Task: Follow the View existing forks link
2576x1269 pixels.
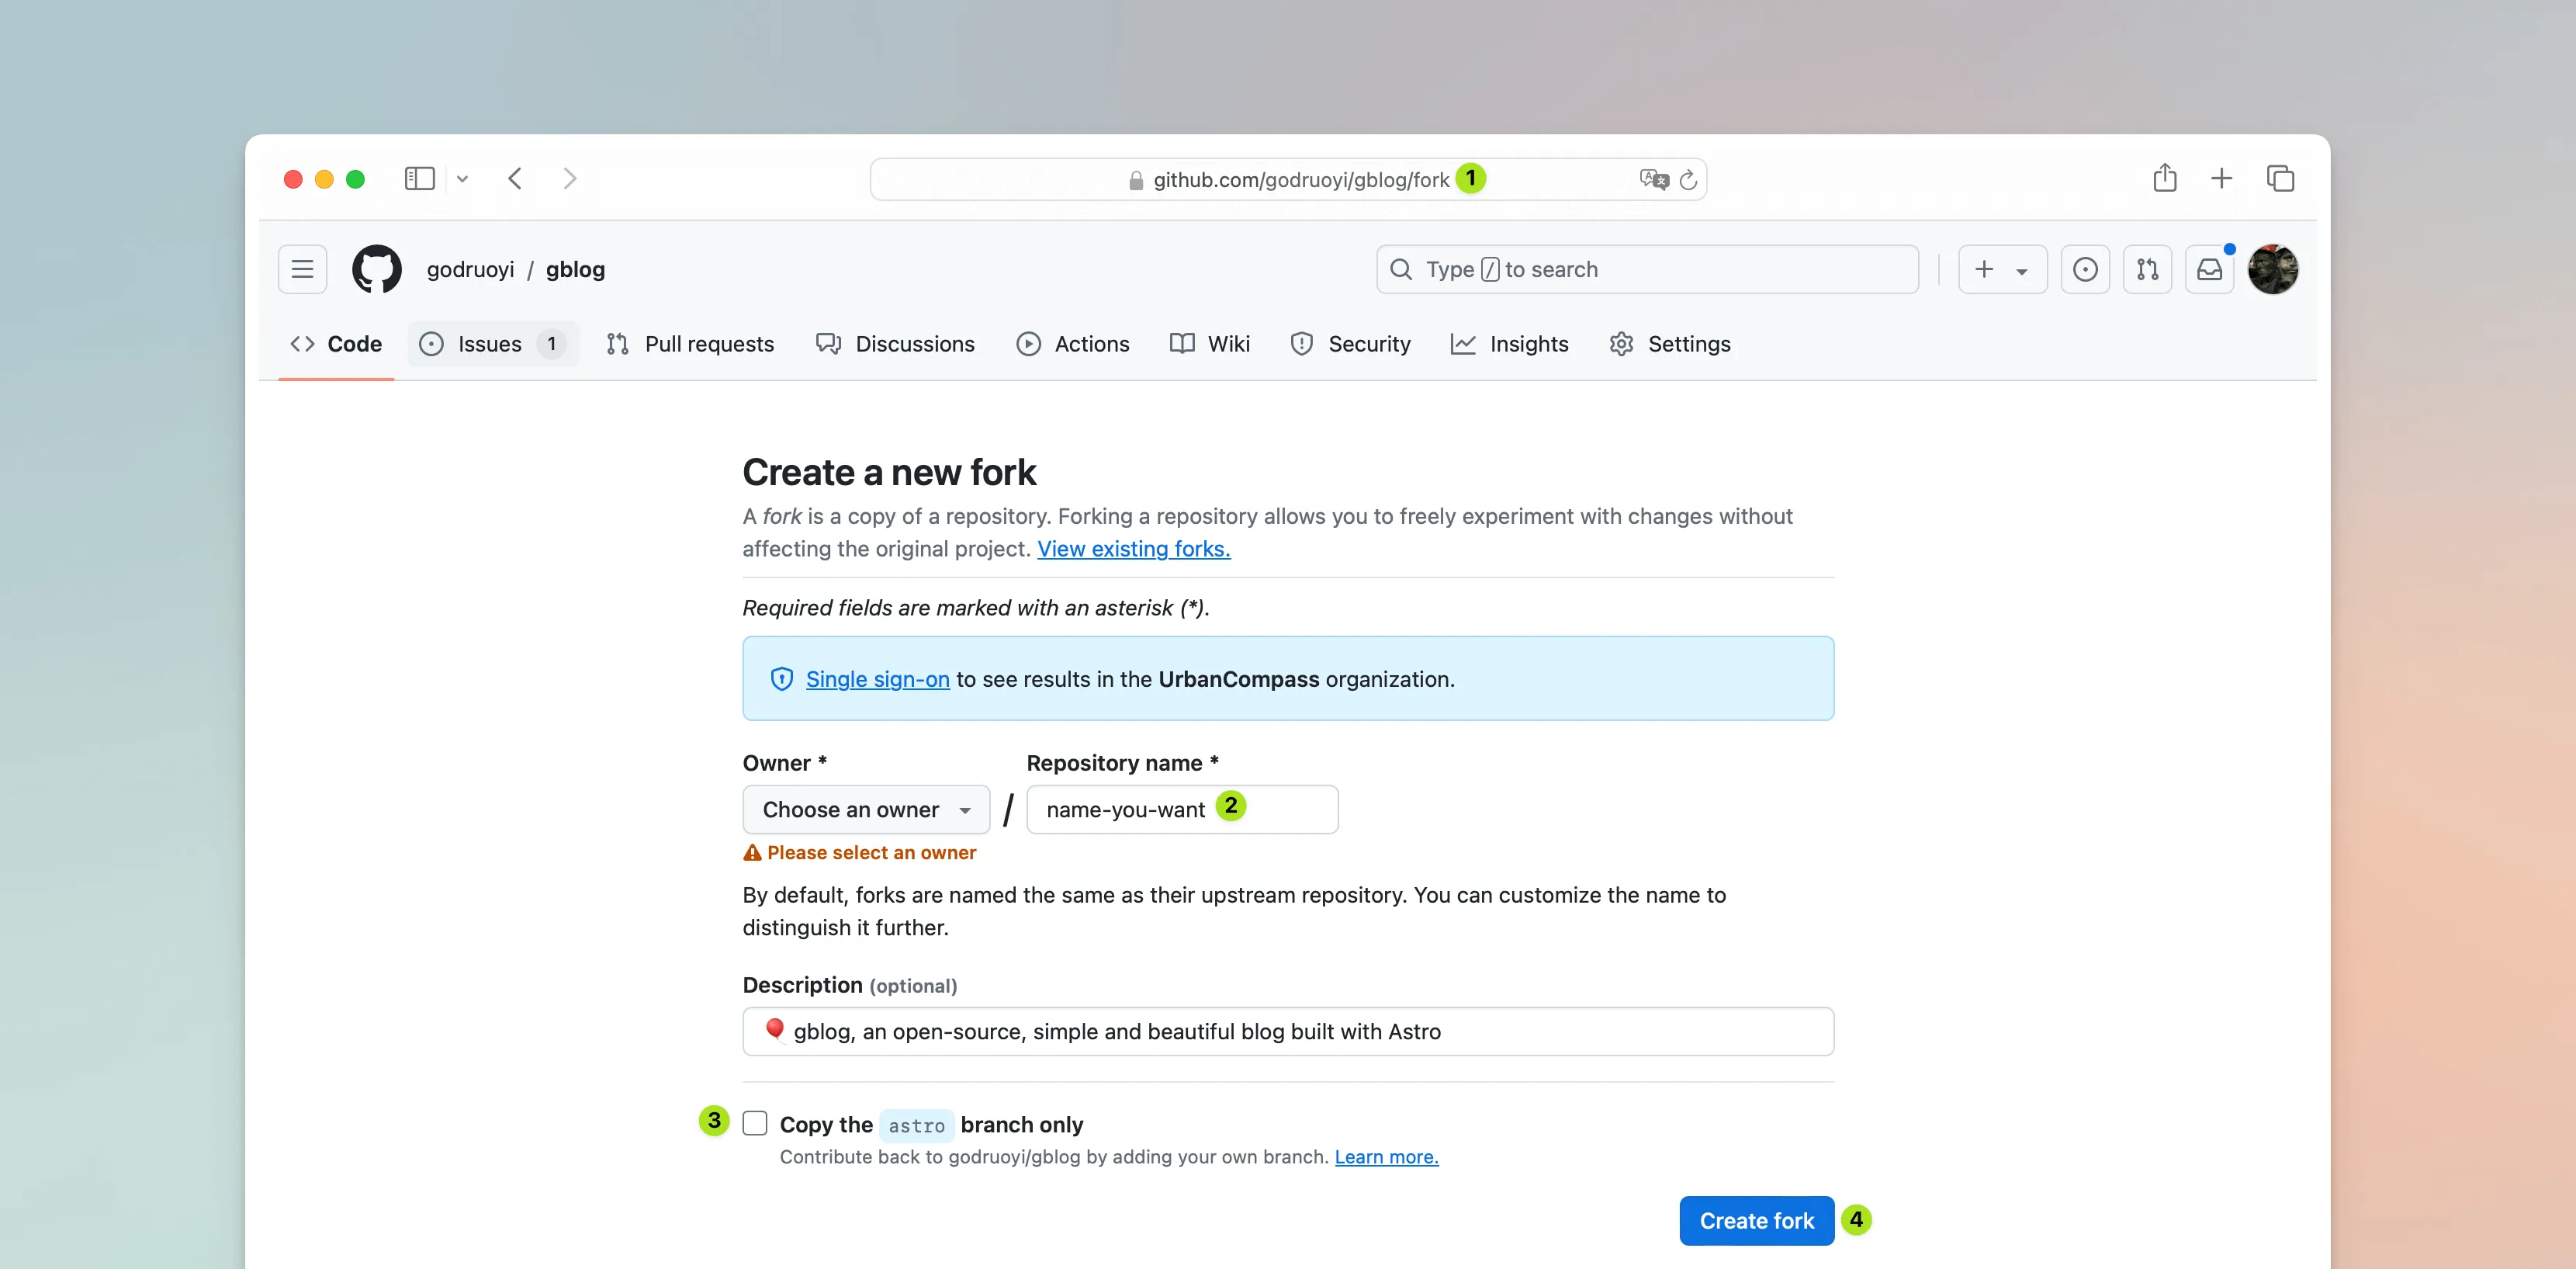Action: (1133, 549)
